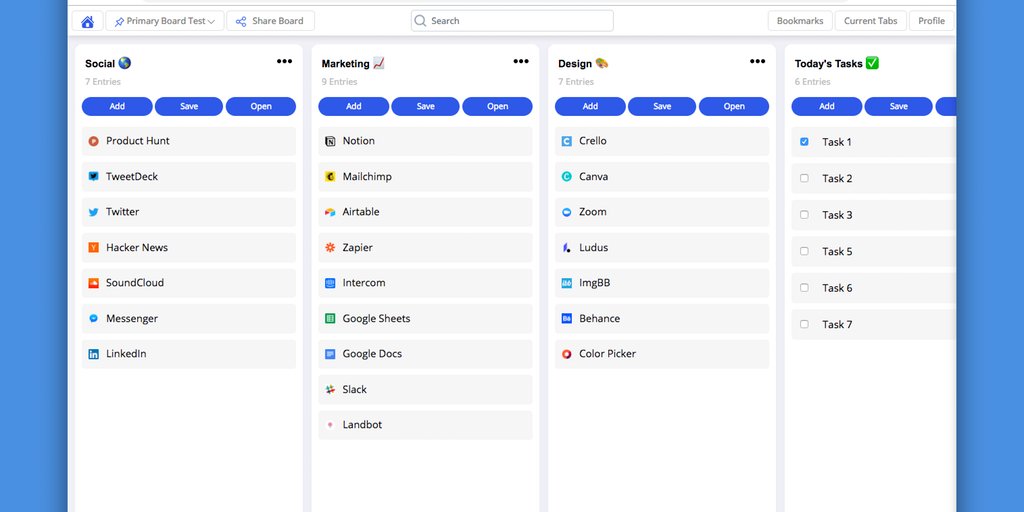Viewport: 1024px width, 512px height.
Task: Click the Google Sheets favicon
Action: (x=330, y=319)
